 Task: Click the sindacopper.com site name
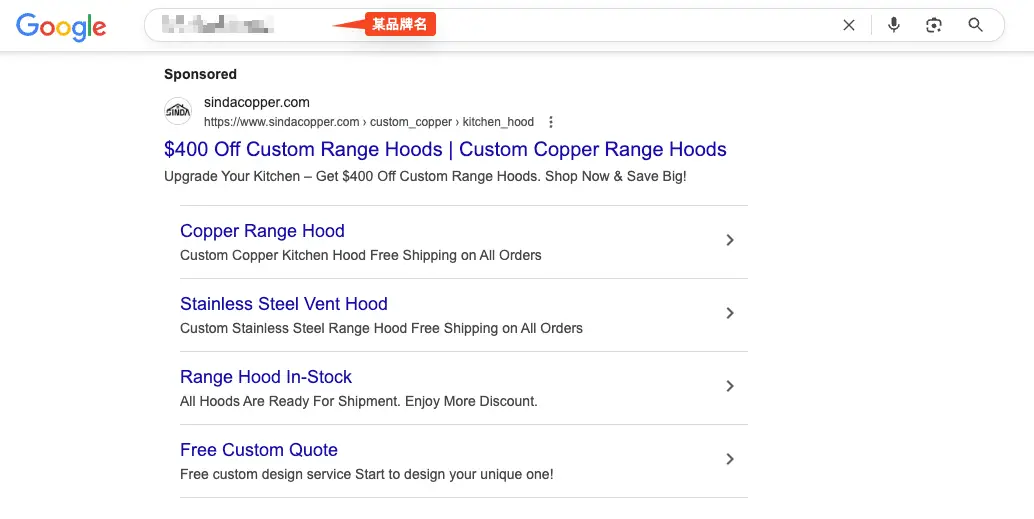[x=257, y=102]
